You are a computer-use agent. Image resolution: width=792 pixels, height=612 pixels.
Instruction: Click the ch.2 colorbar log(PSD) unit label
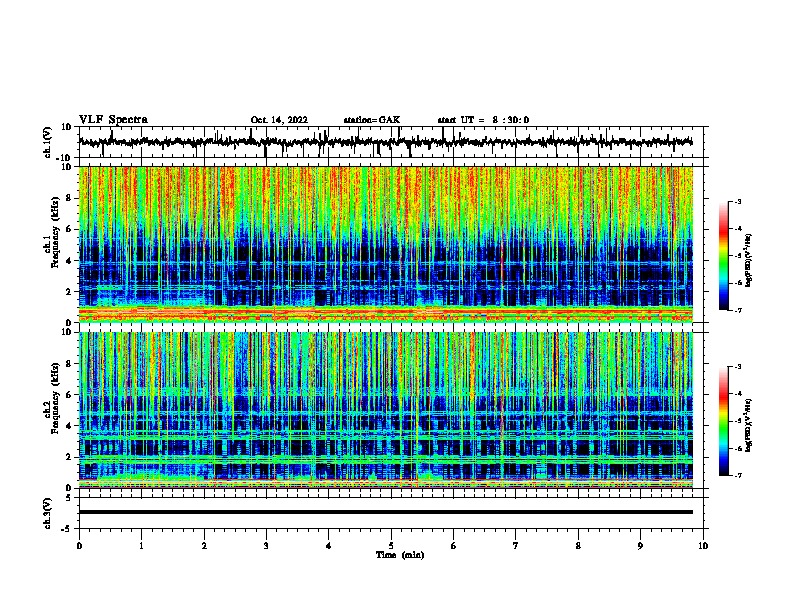(749, 425)
